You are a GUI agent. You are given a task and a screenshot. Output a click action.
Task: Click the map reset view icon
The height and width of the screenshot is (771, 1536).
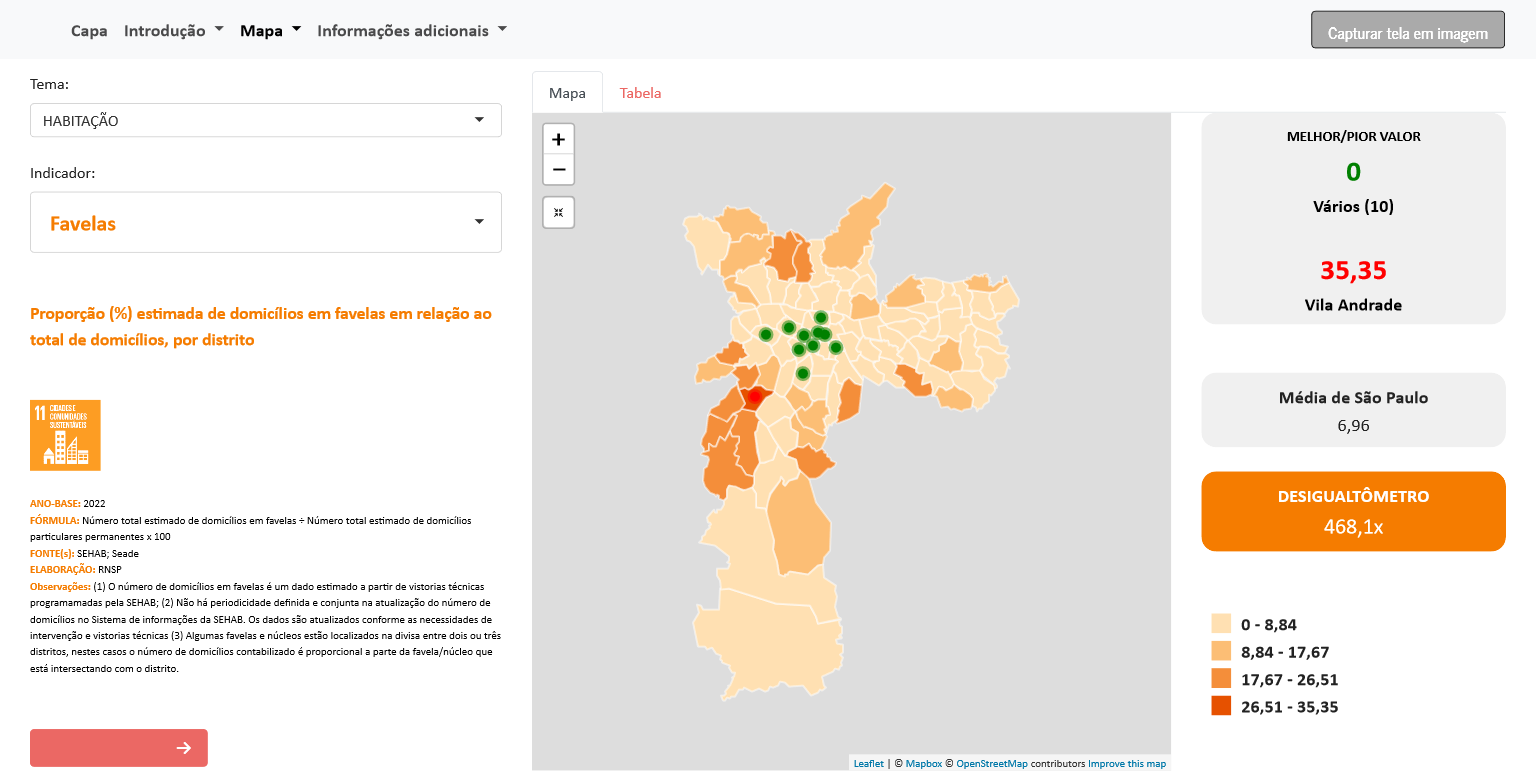(x=558, y=213)
